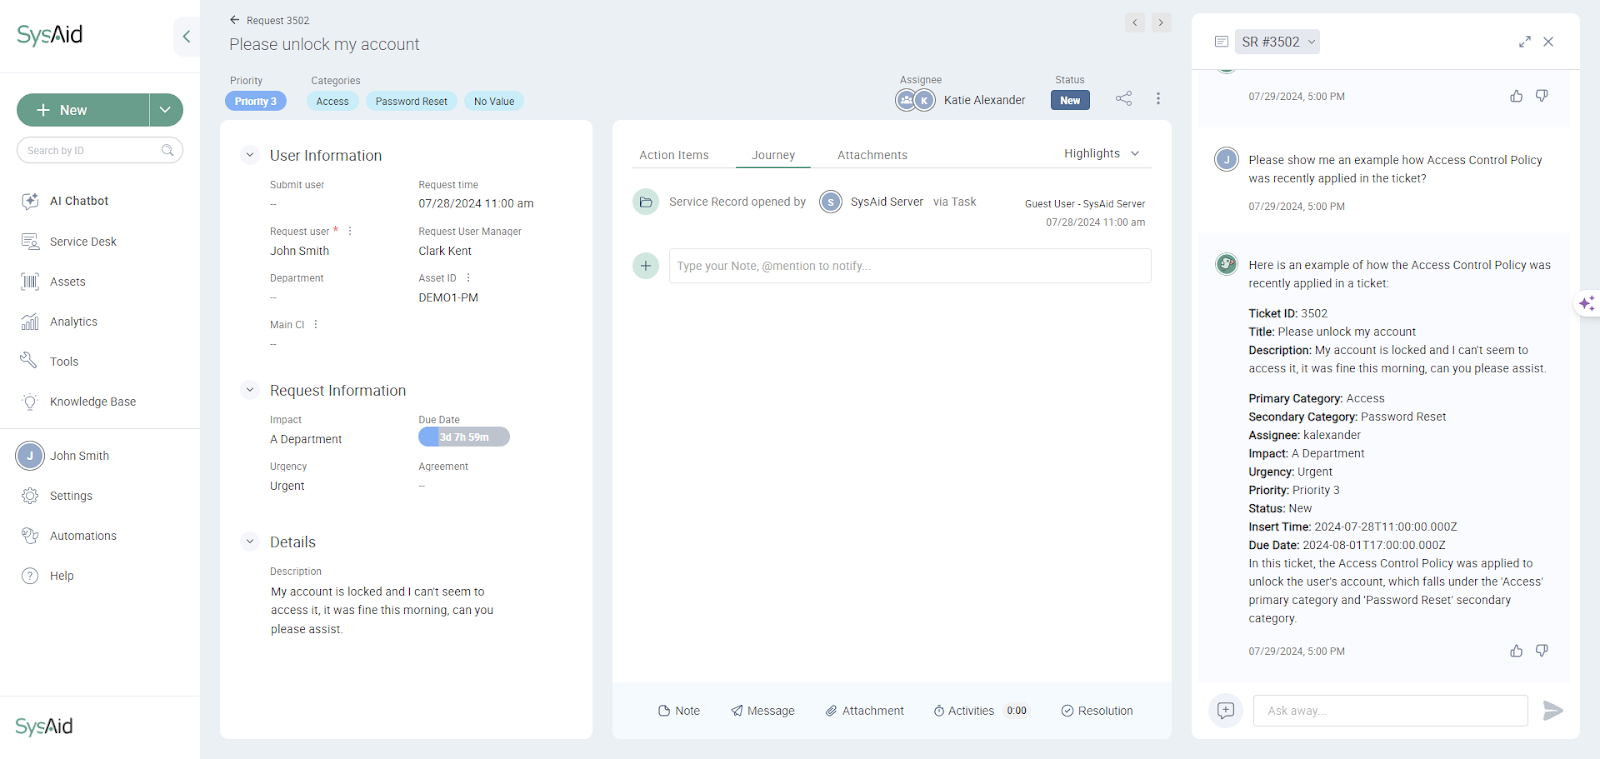
Task: Click the Ask away chatbot input
Action: point(1390,711)
